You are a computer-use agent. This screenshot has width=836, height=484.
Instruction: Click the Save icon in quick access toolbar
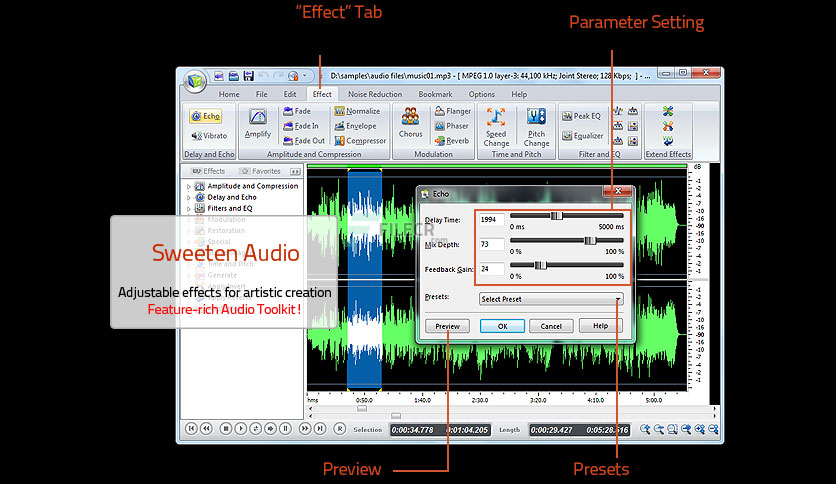pos(248,76)
